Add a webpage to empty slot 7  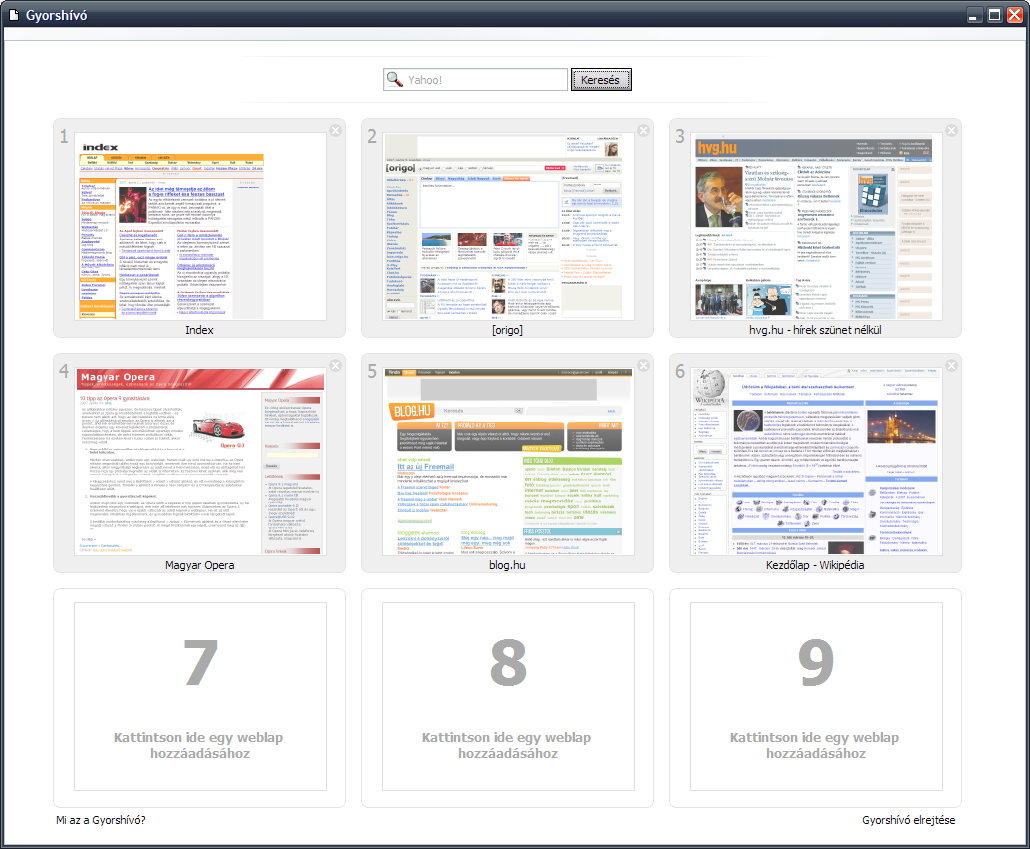coord(200,697)
